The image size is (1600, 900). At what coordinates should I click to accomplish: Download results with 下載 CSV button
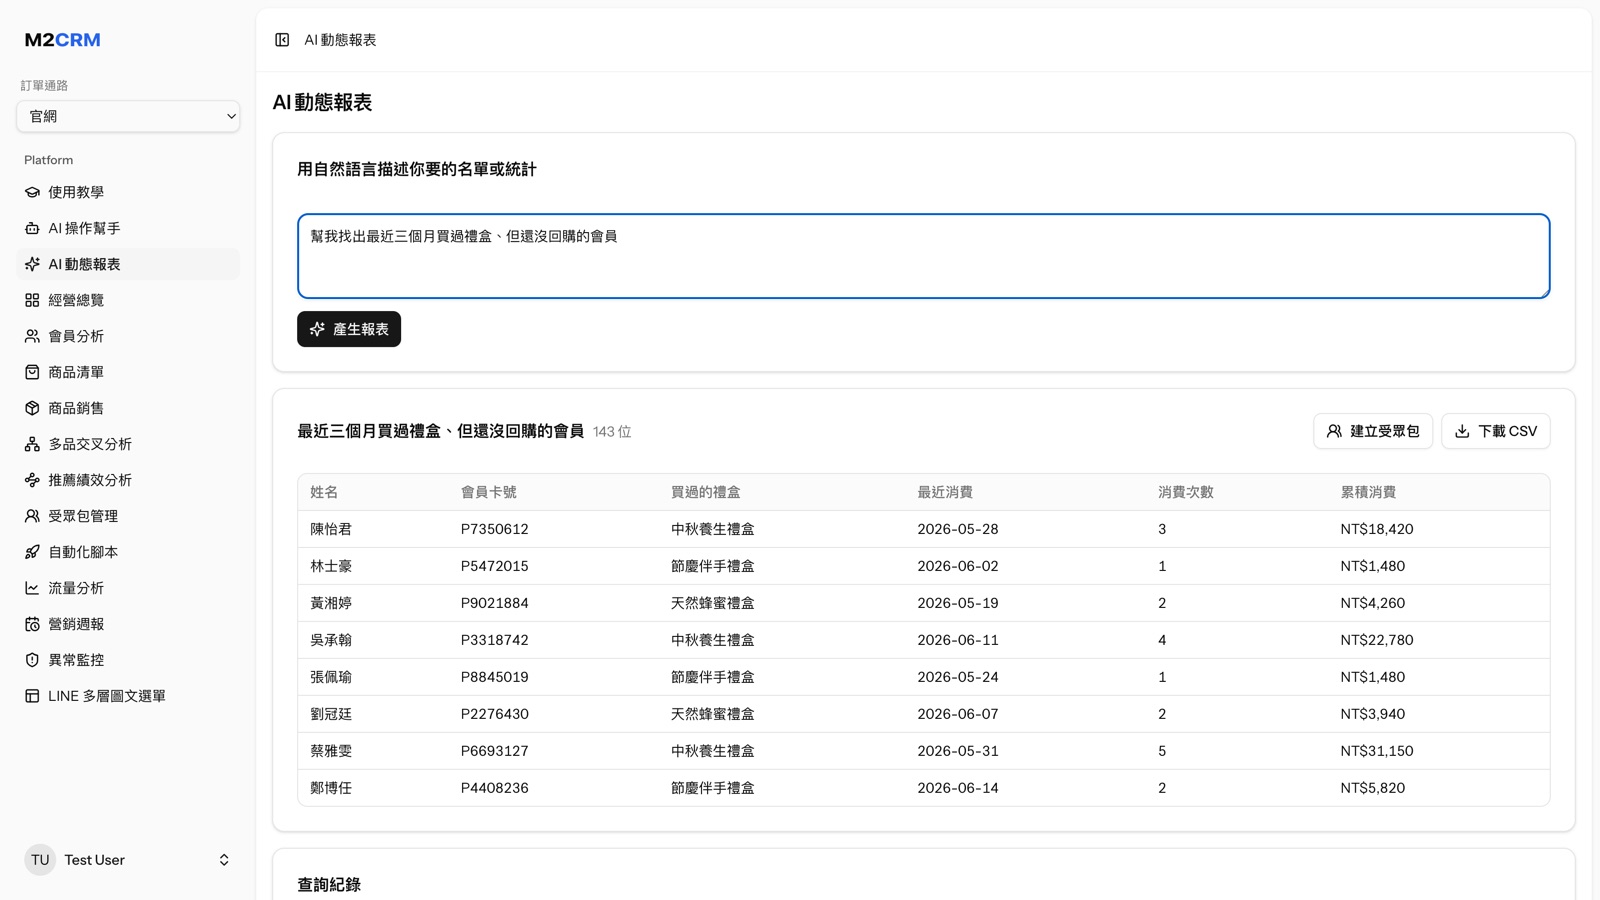pyautogui.click(x=1496, y=431)
